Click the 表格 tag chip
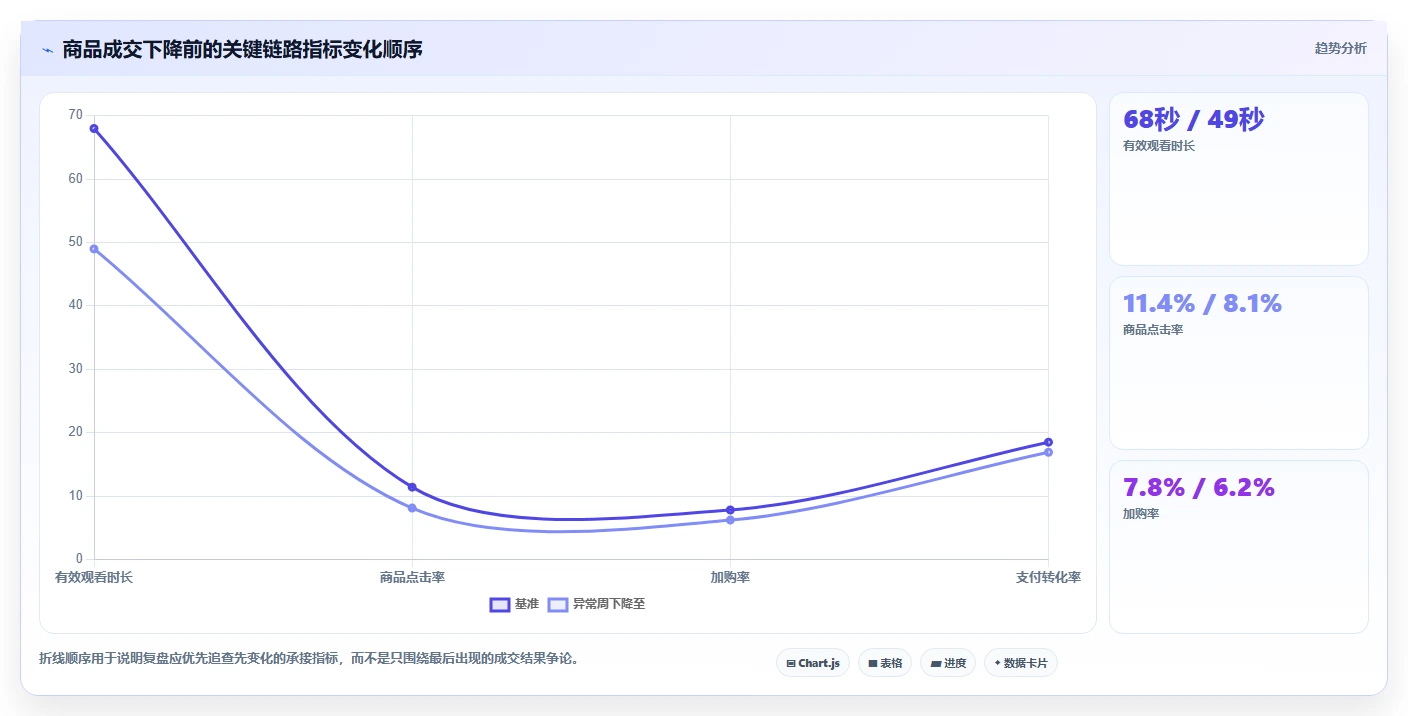The height and width of the screenshot is (716, 1408). coord(885,663)
